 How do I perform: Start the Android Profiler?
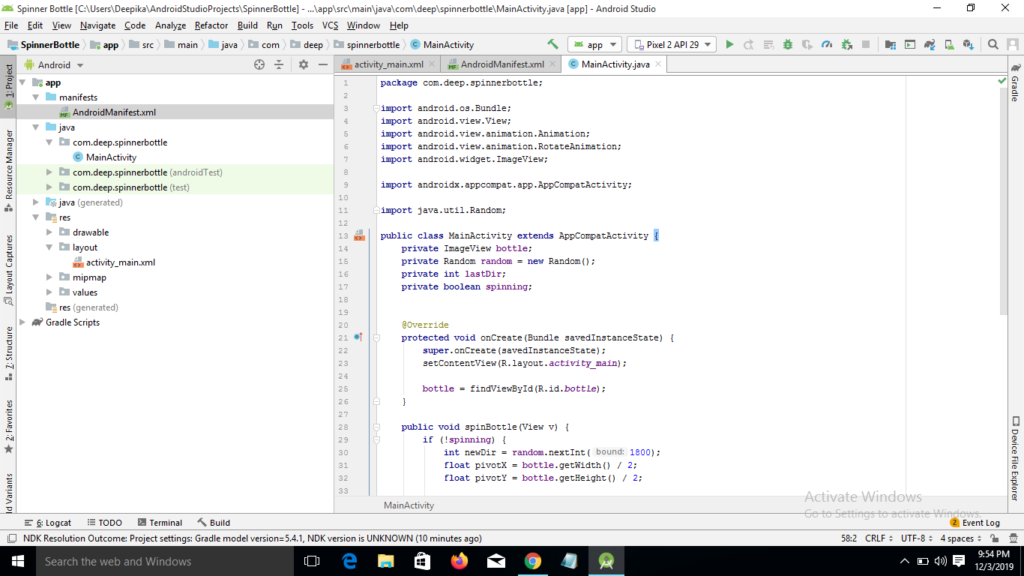point(827,44)
